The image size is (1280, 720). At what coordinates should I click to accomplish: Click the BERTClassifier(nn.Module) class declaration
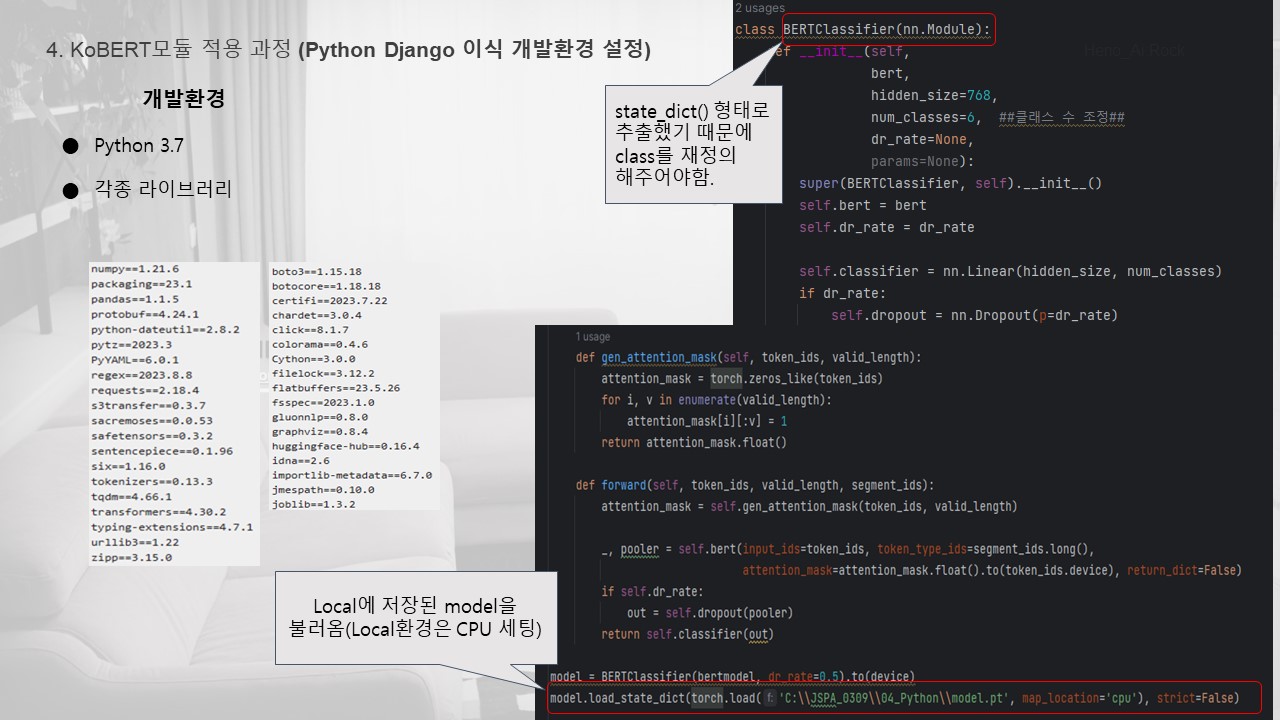[887, 29]
